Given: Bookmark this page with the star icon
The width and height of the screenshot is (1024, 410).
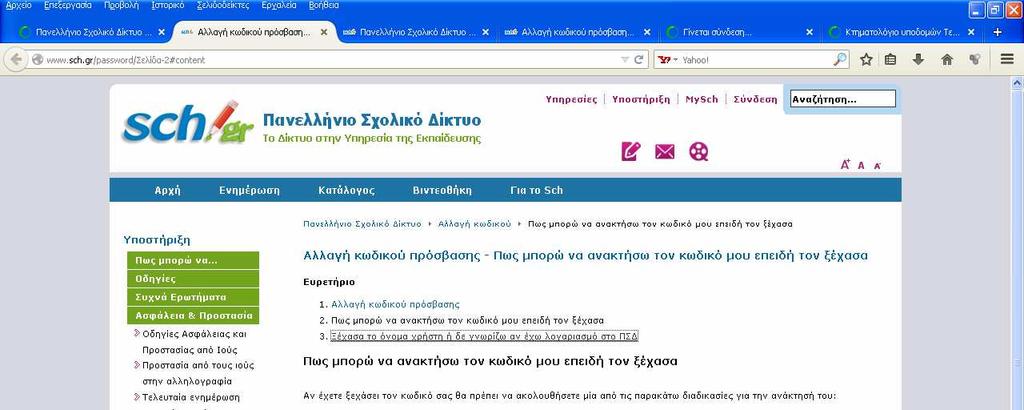Looking at the screenshot, I should tap(866, 59).
